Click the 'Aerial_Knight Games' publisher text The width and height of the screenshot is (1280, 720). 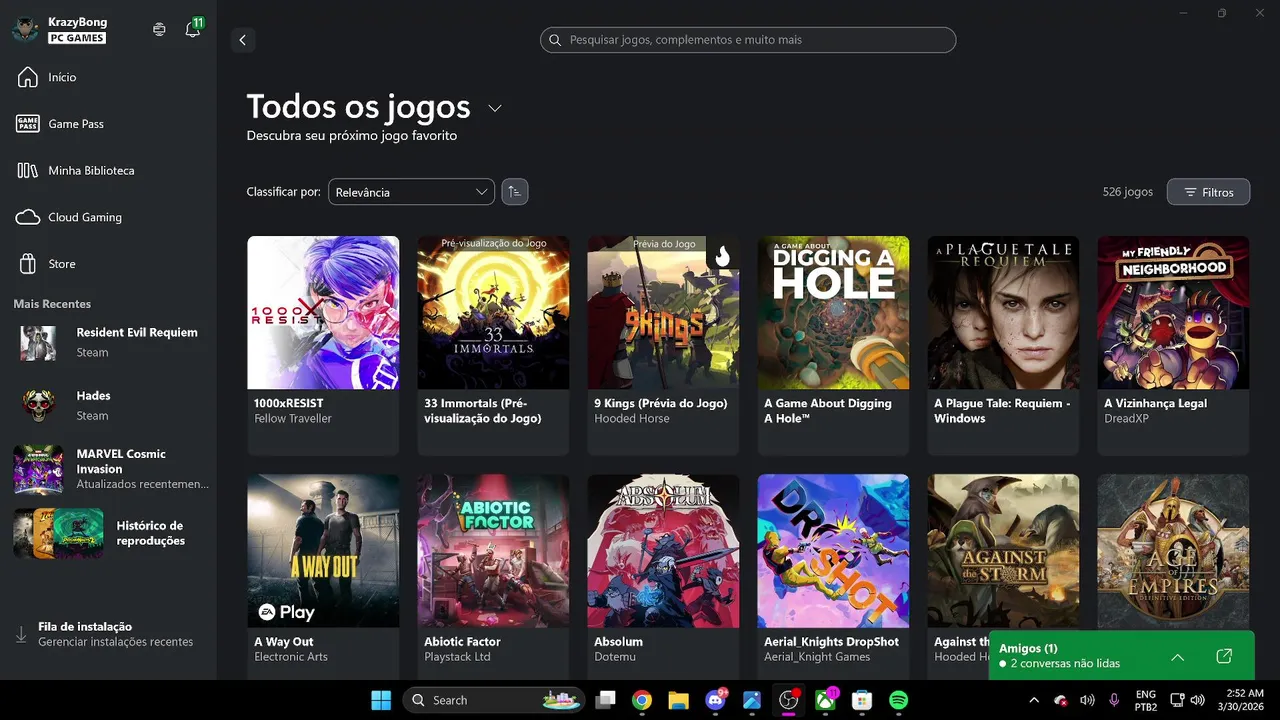817,657
